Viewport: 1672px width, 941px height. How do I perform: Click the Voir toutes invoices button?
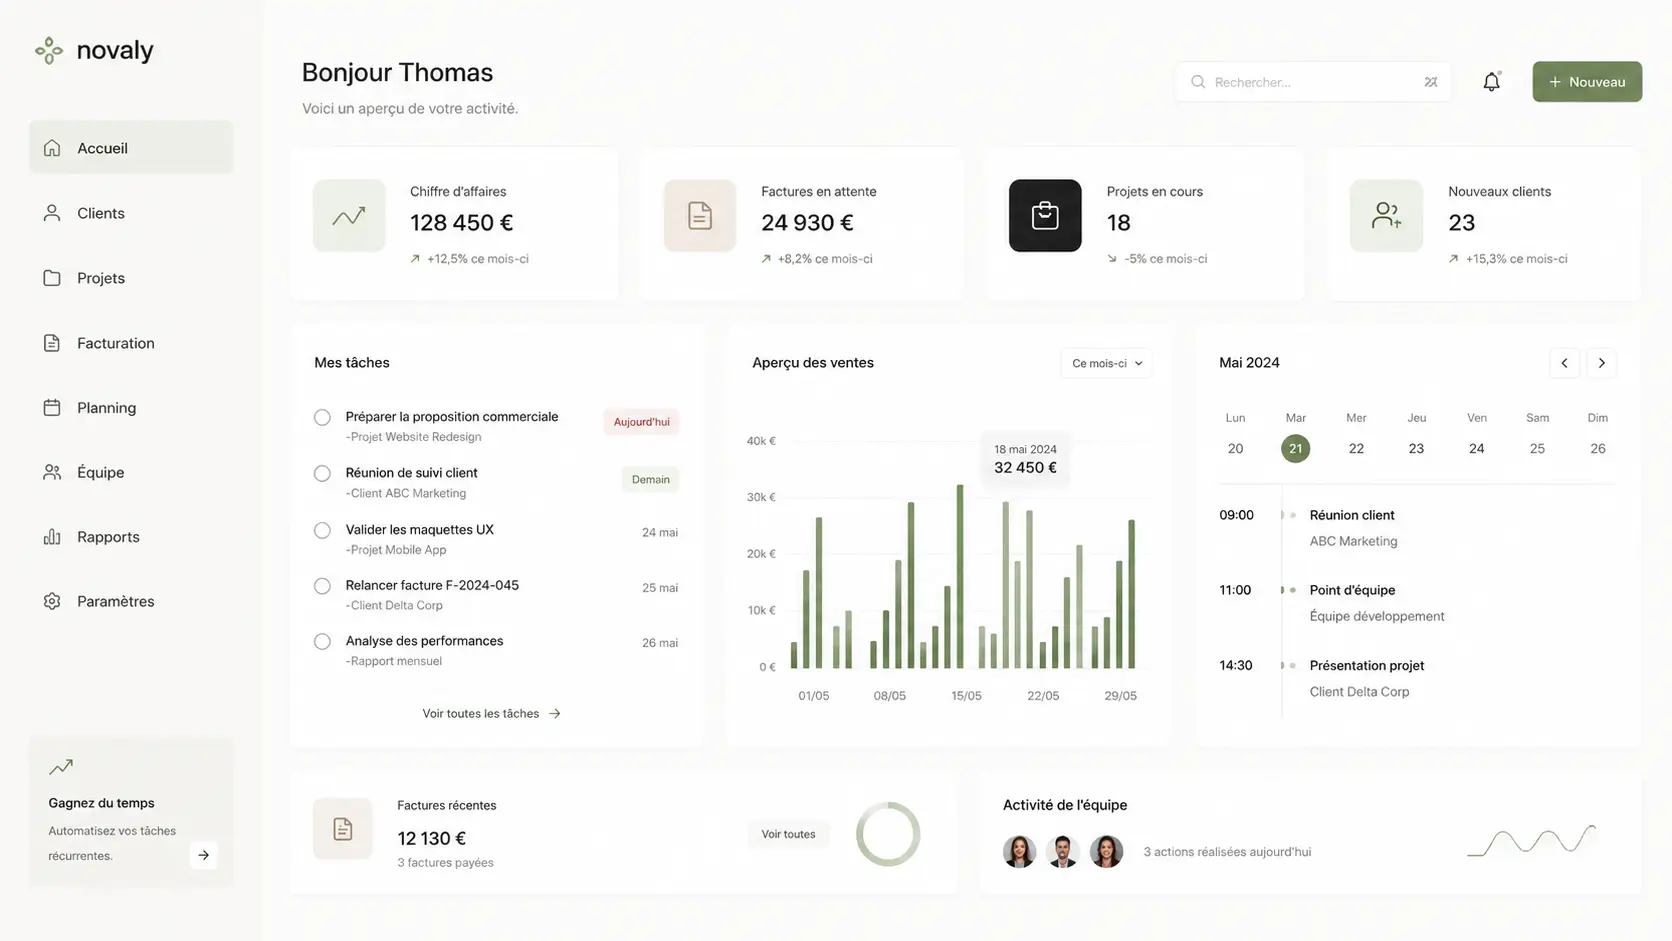[x=788, y=834]
